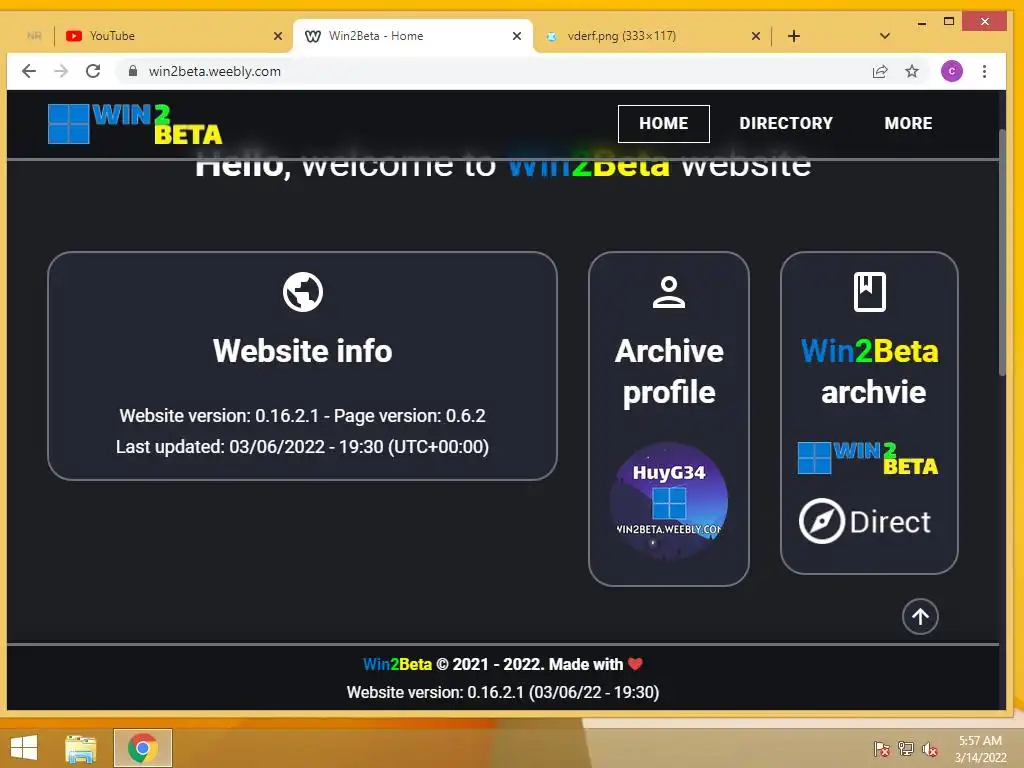Viewport: 1024px width, 768px height.
Task: Click the muted volume tray icon
Action: click(930, 748)
